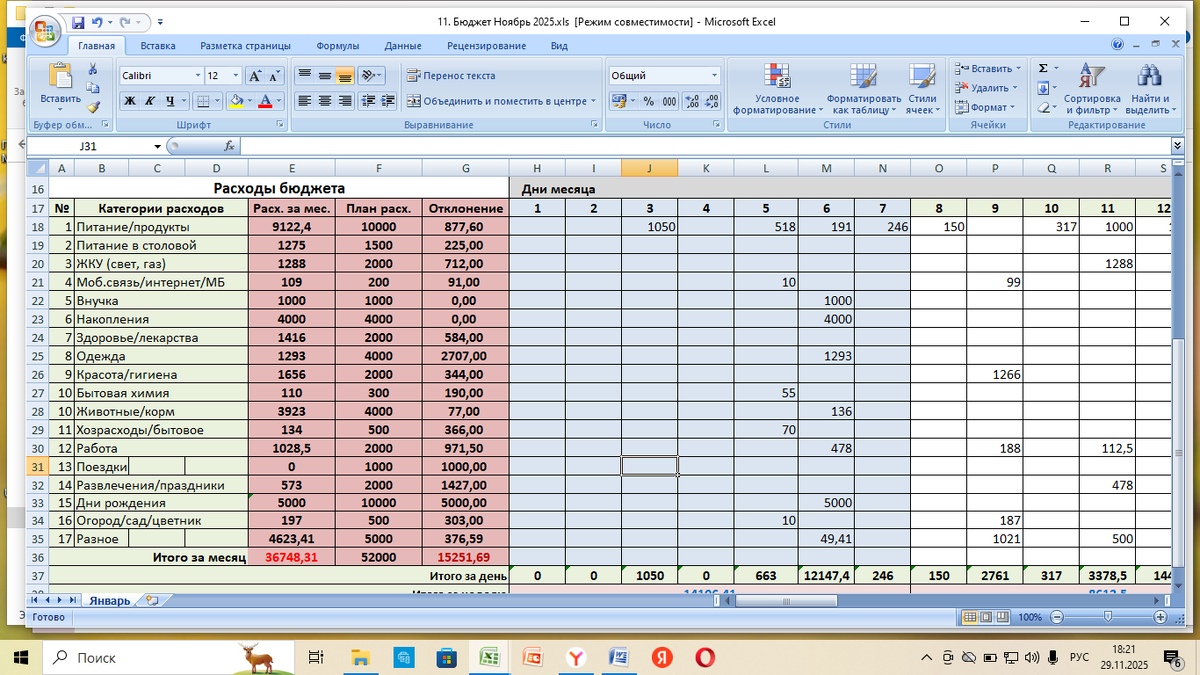1200x675 pixels.
Task: Insert a new worksheet tab icon
Action: pos(152,600)
